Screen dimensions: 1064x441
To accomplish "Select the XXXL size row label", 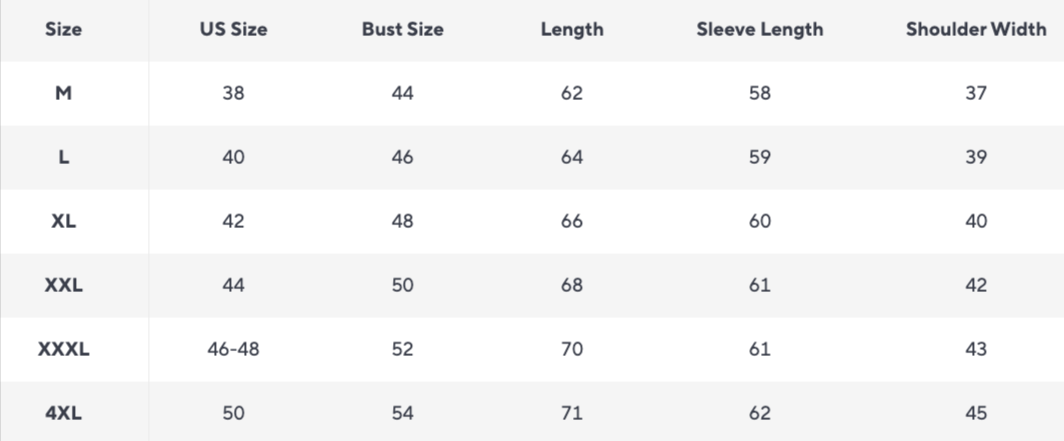I will click(63, 349).
